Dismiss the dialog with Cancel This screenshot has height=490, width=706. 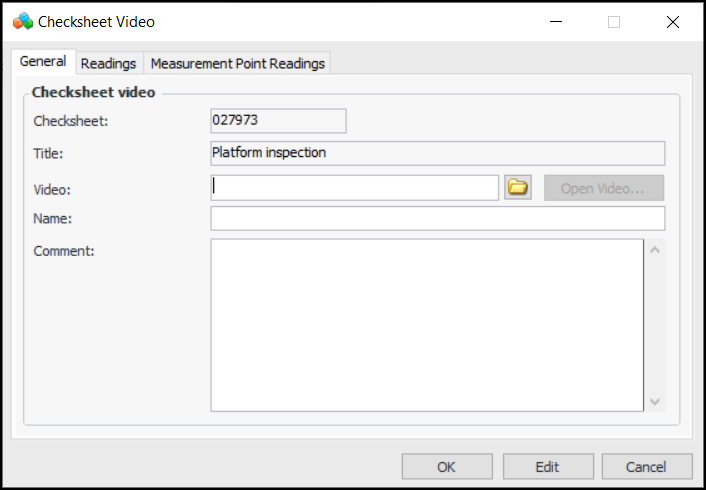coord(646,466)
